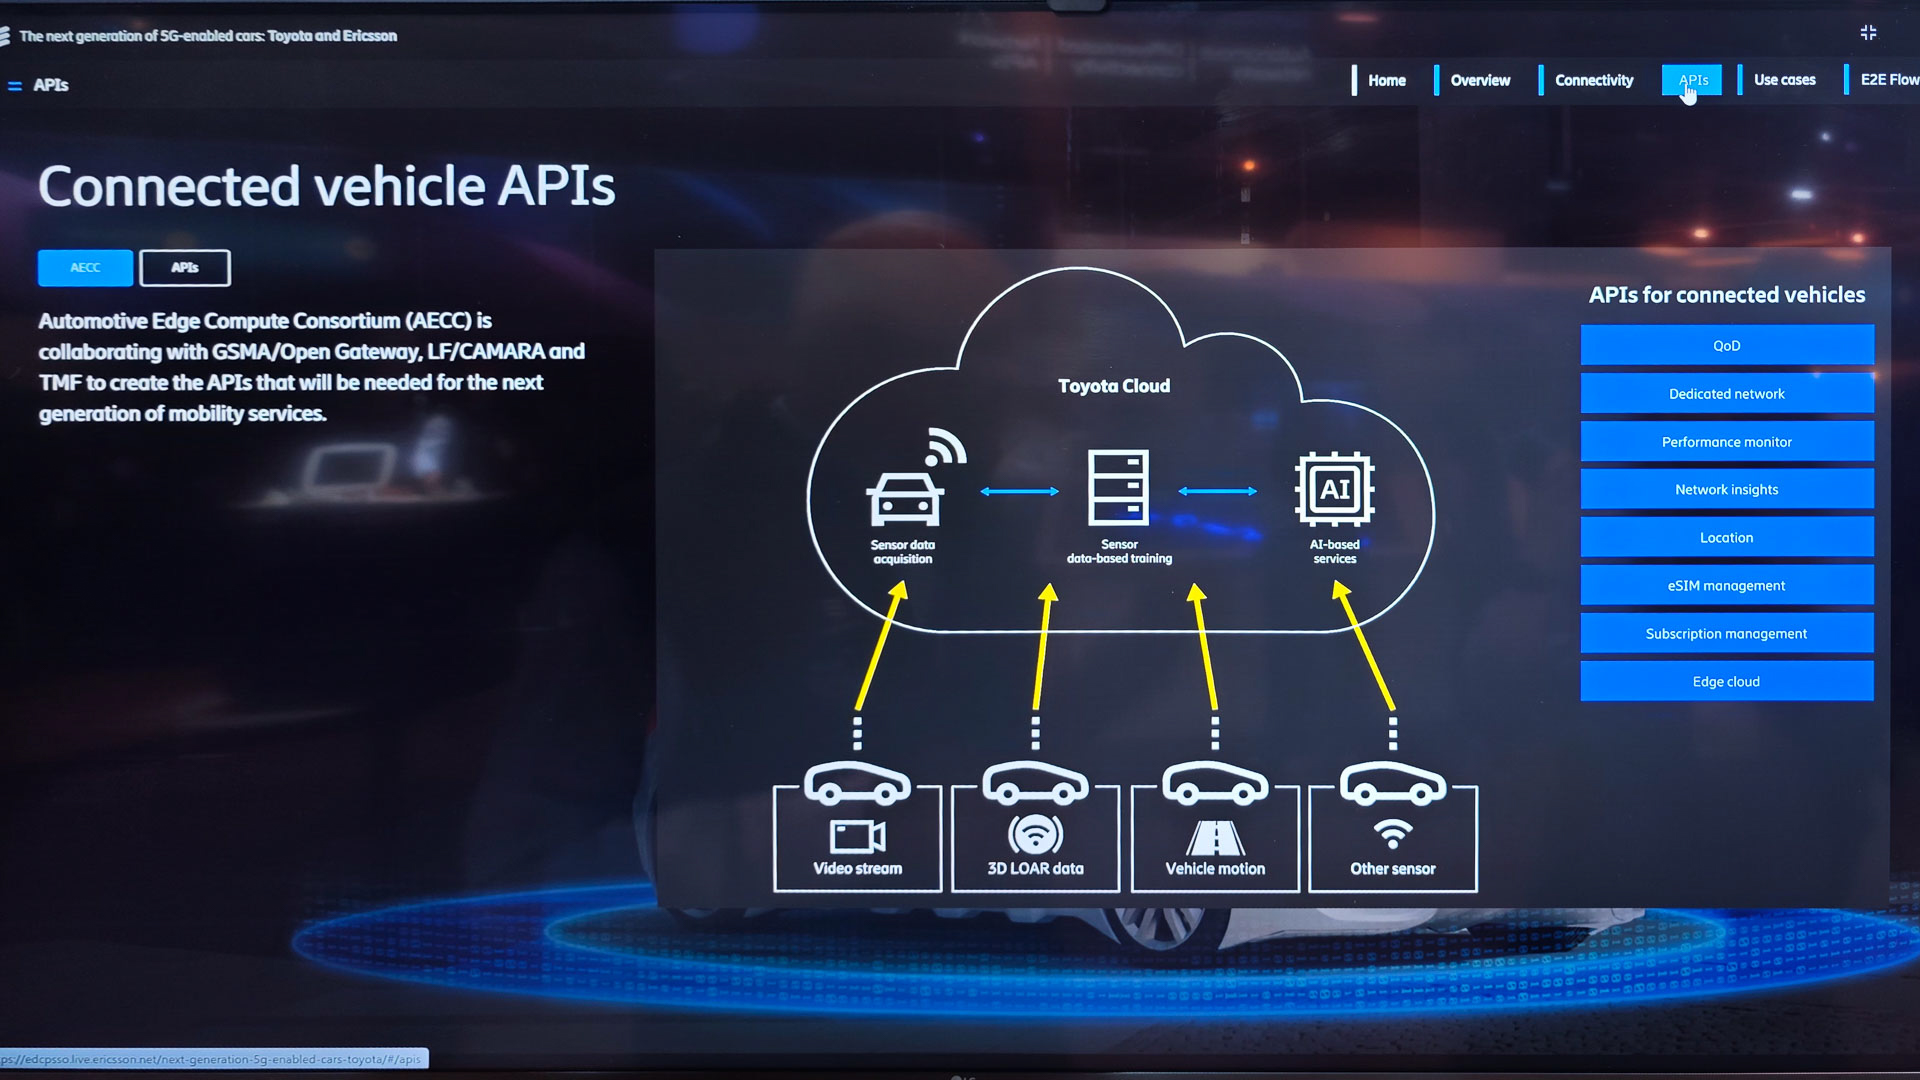Switch to the Connectivity tab
The image size is (1920, 1080).
(1593, 80)
